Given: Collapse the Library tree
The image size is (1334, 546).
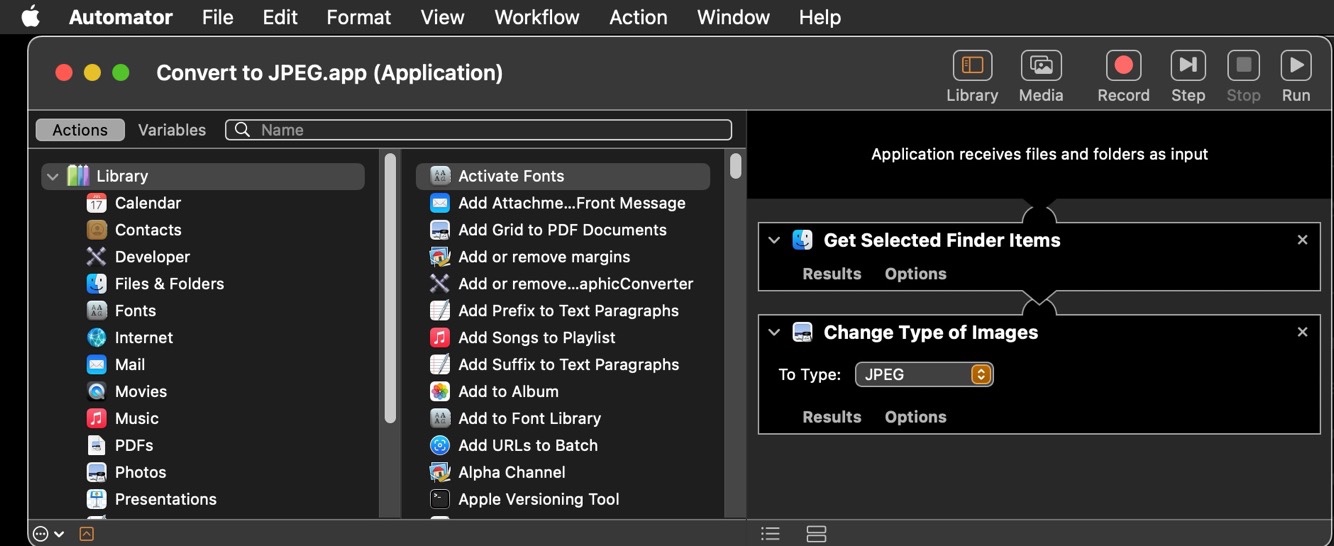Looking at the screenshot, I should pos(53,176).
